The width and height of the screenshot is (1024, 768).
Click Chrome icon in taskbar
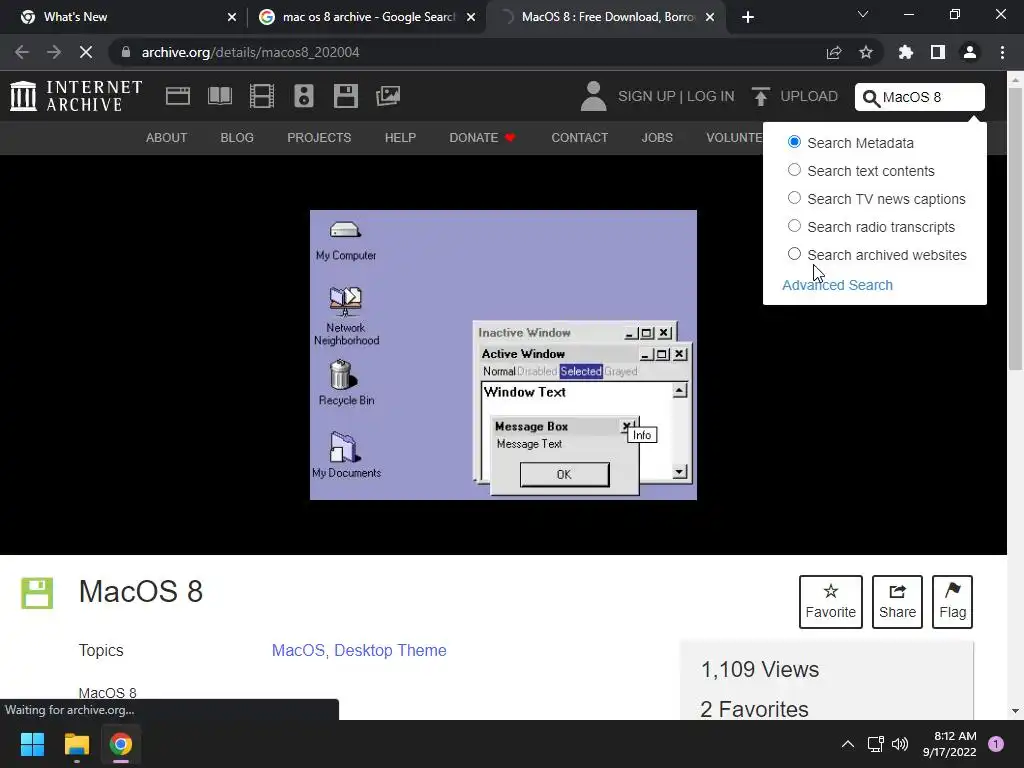[x=121, y=744]
